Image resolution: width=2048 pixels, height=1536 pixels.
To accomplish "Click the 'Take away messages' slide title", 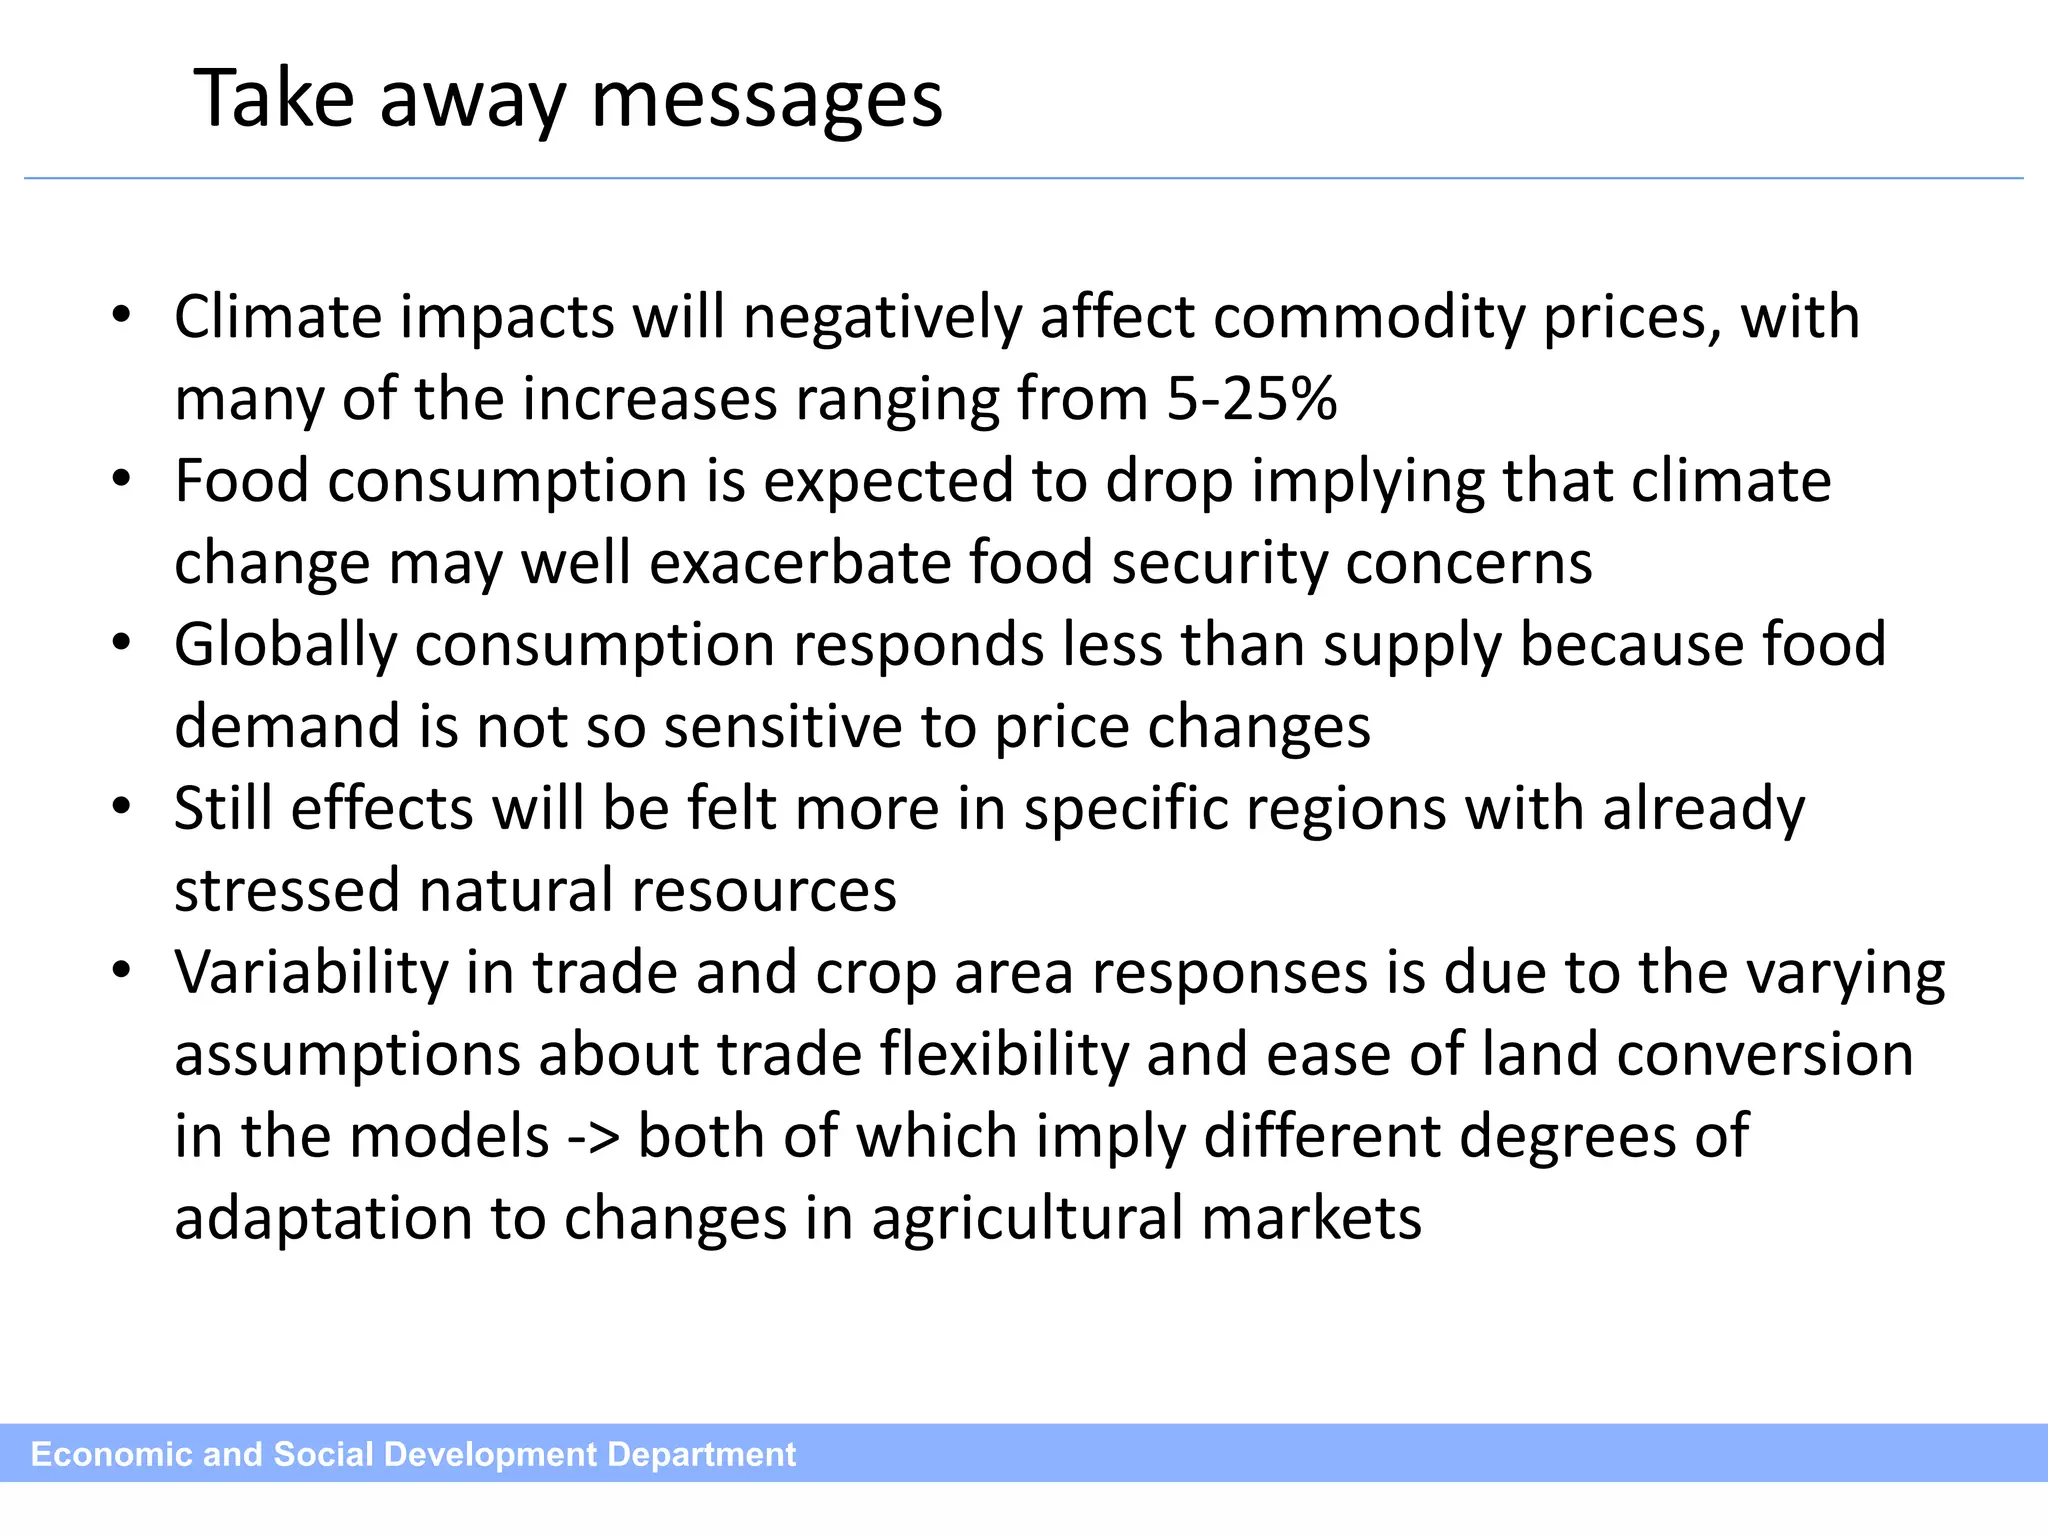I will (x=567, y=98).
